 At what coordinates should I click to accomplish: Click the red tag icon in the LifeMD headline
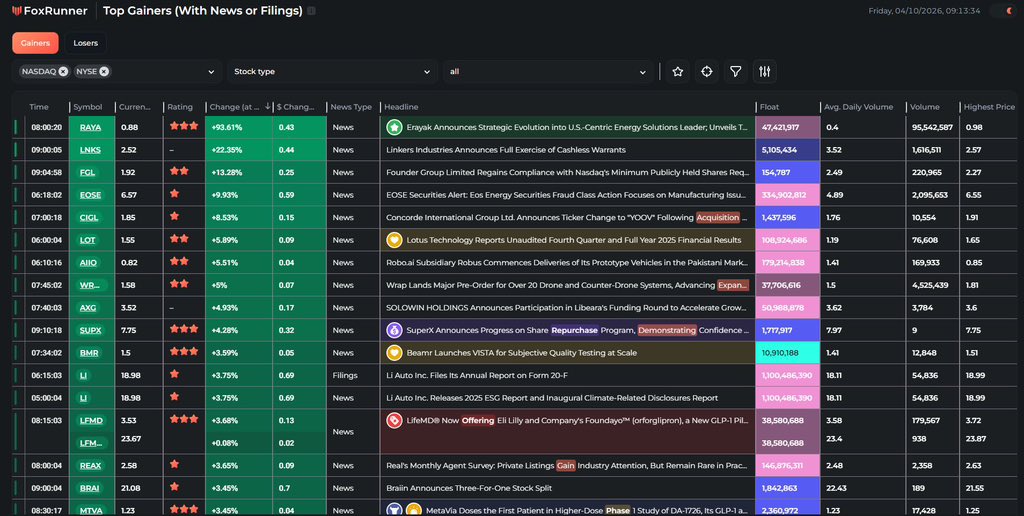[x=394, y=421]
